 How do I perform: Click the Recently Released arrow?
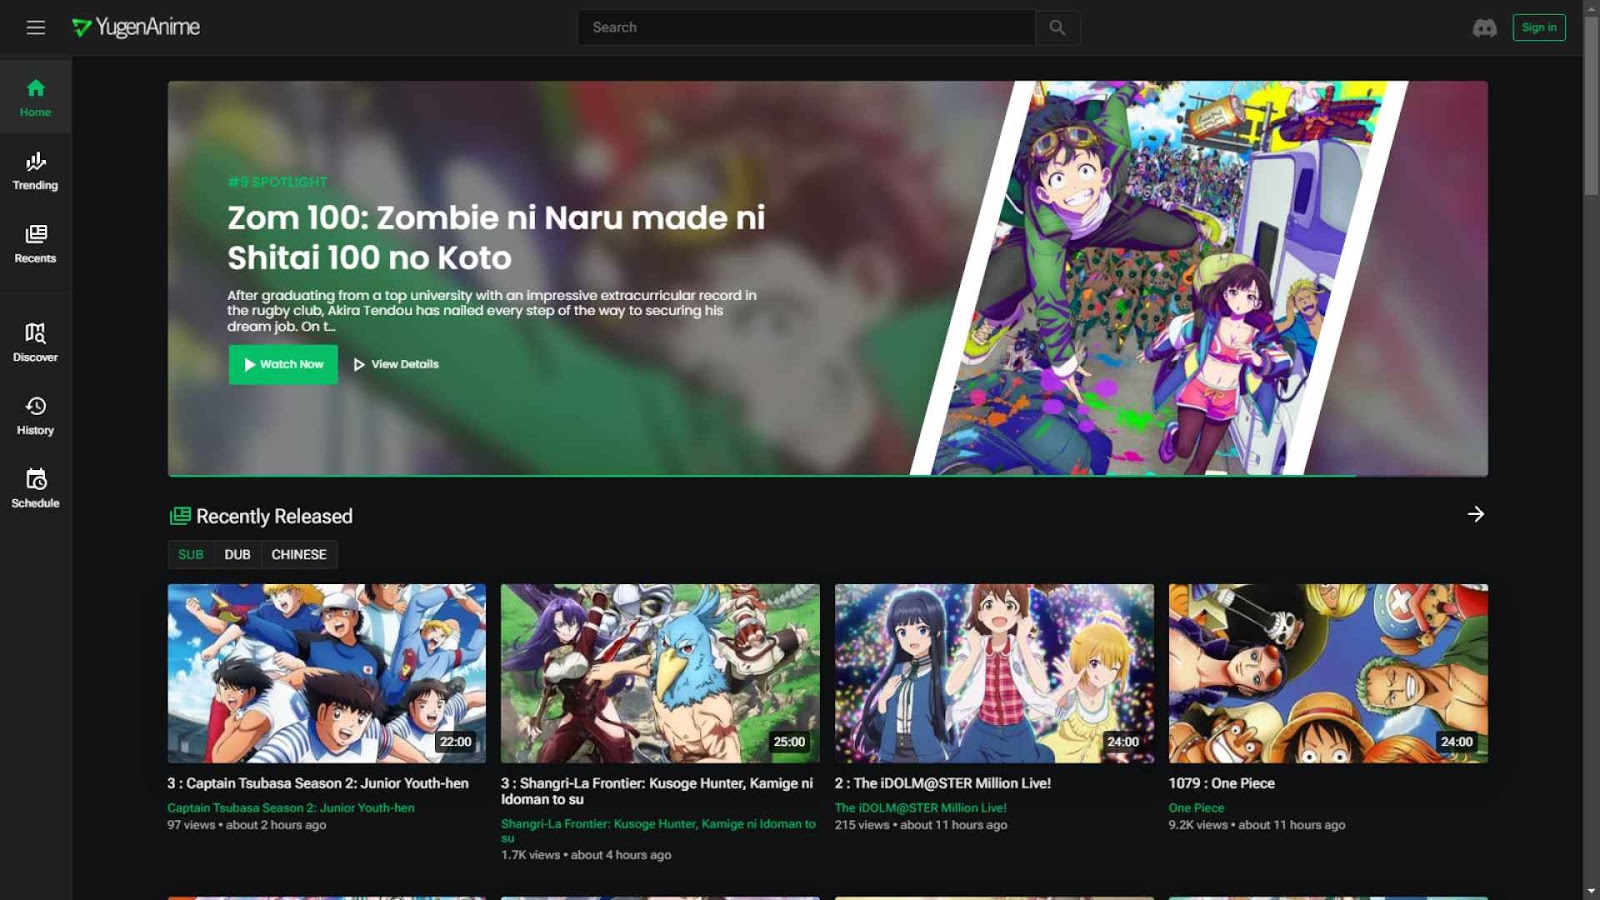coord(1476,514)
